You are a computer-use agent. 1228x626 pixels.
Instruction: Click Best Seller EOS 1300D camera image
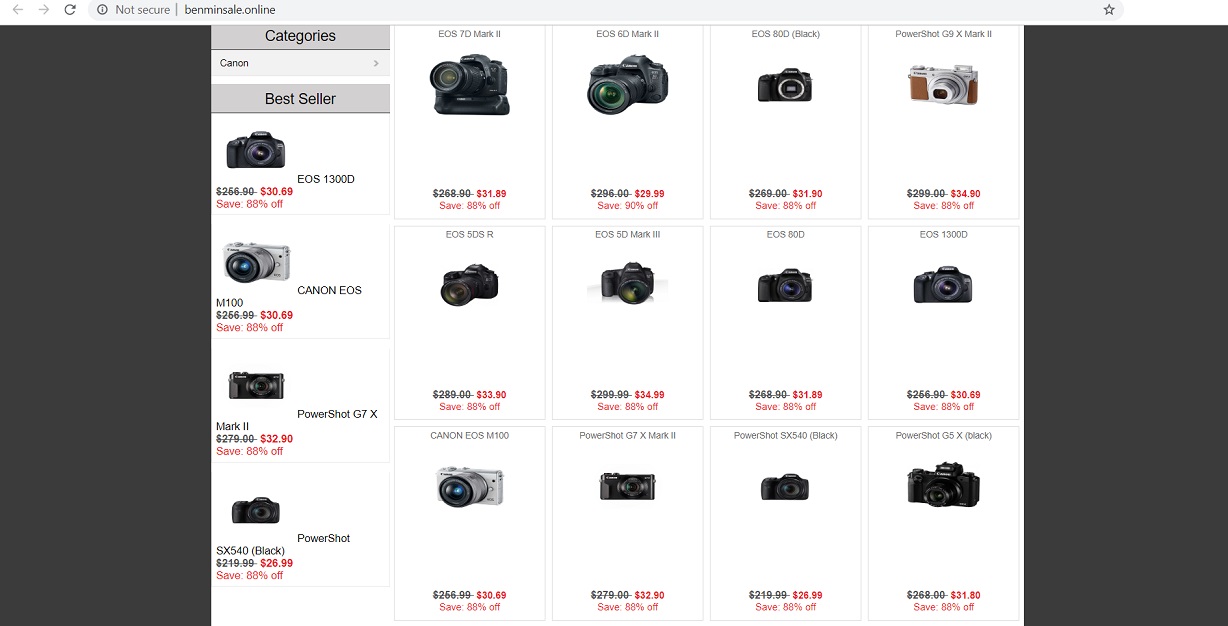[256, 149]
